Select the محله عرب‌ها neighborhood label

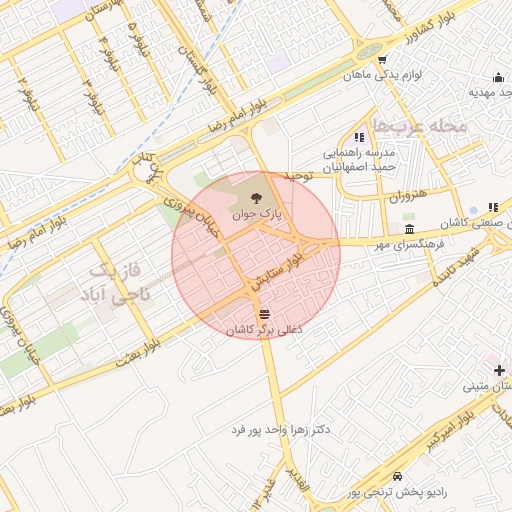[x=419, y=126]
